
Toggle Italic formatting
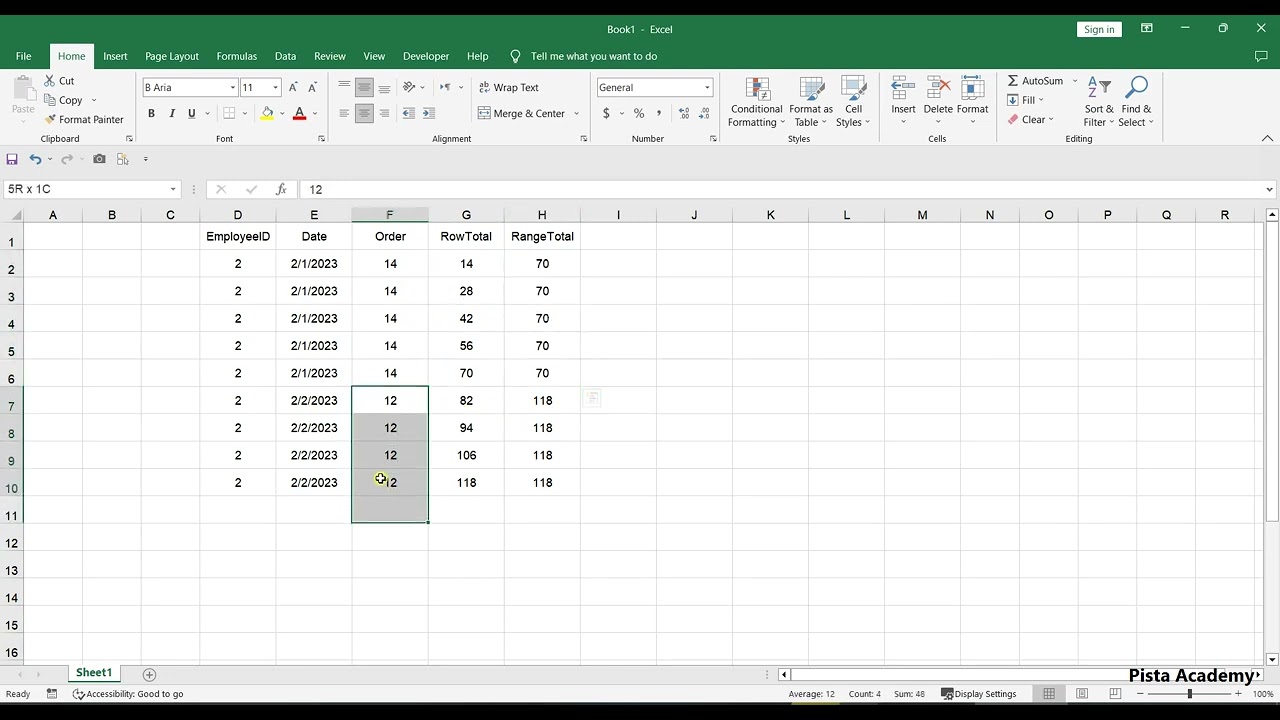tap(172, 113)
